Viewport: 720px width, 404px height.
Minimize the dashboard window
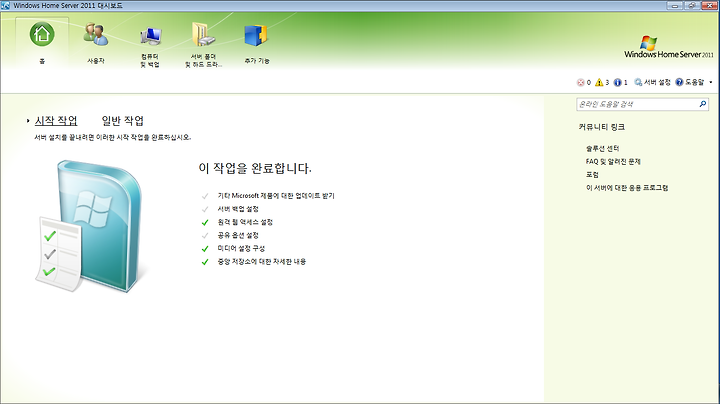point(675,6)
